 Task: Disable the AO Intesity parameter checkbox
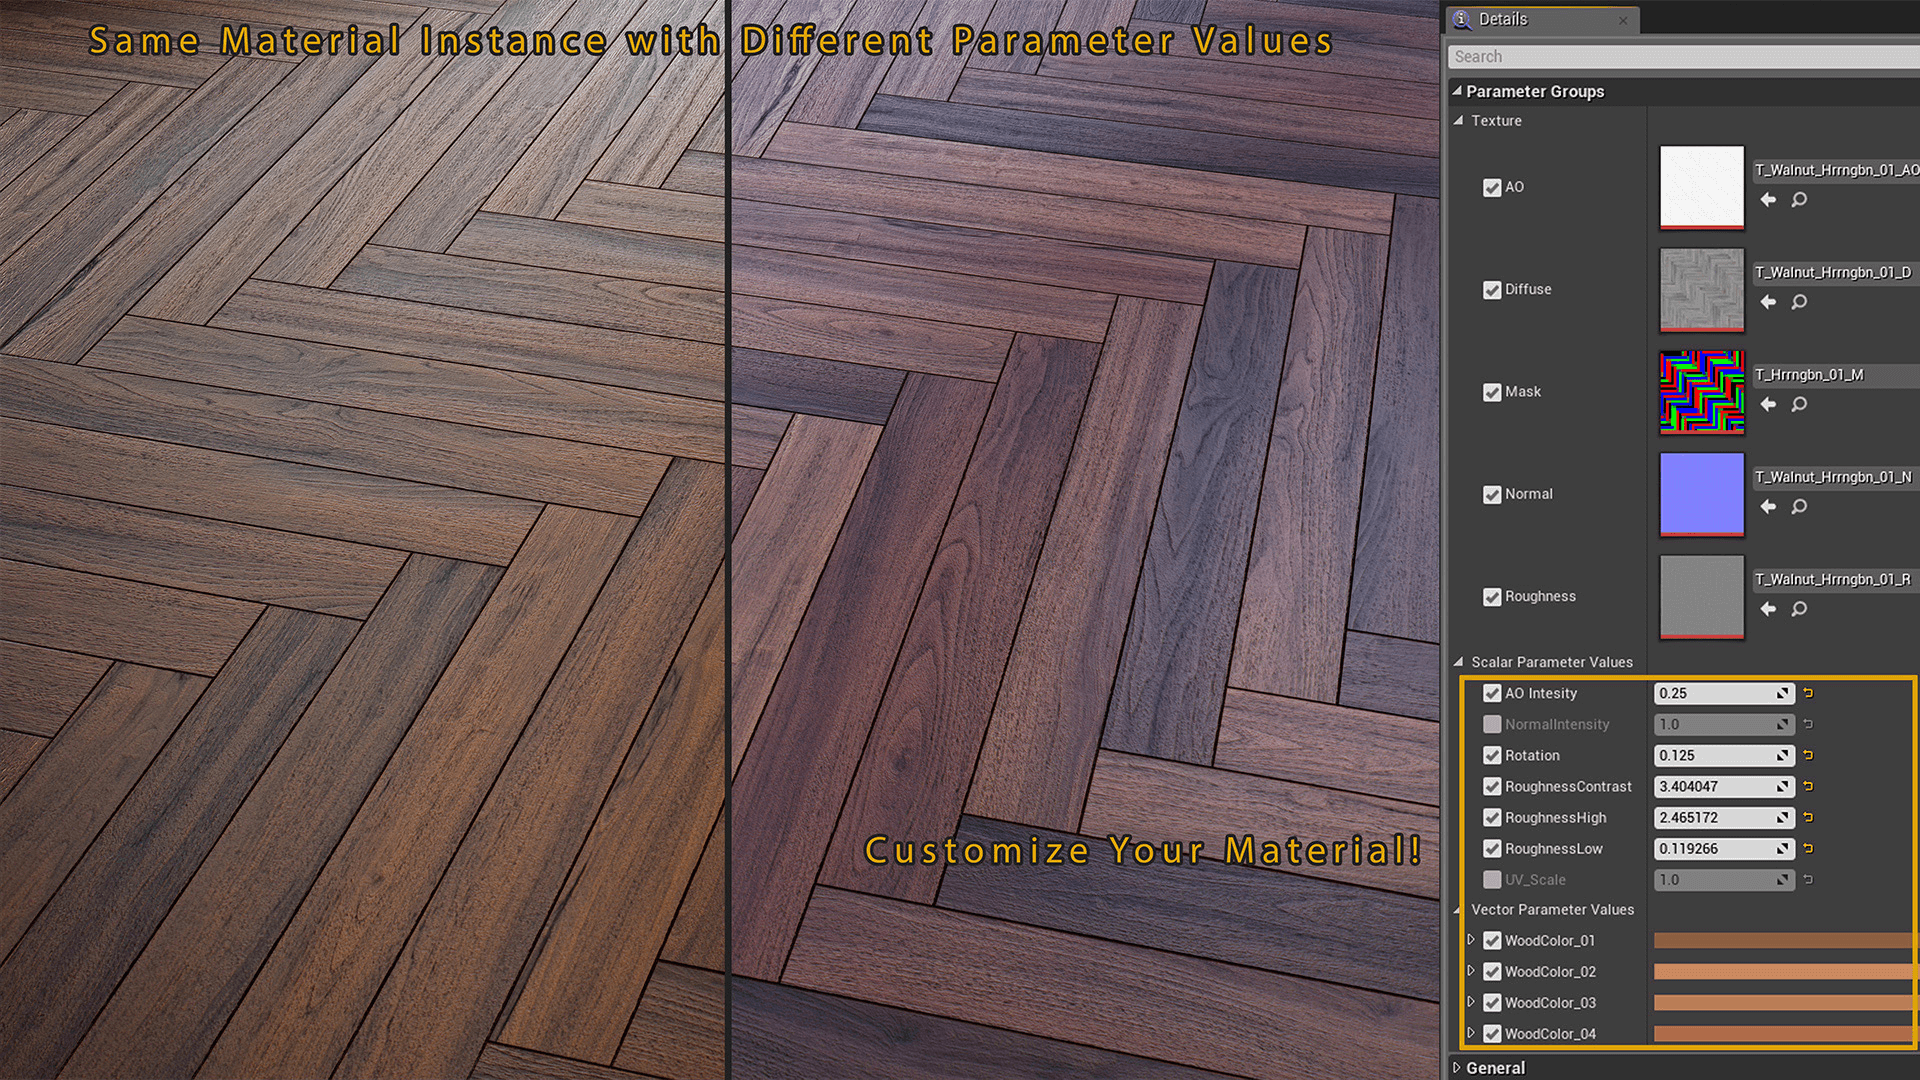coord(1492,693)
